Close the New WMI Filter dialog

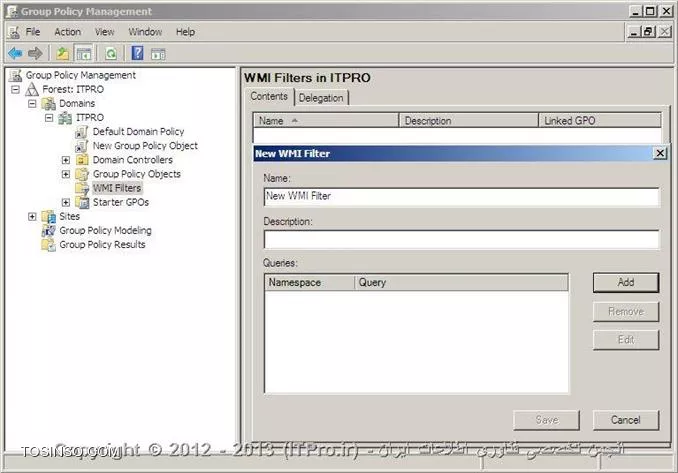[x=660, y=153]
